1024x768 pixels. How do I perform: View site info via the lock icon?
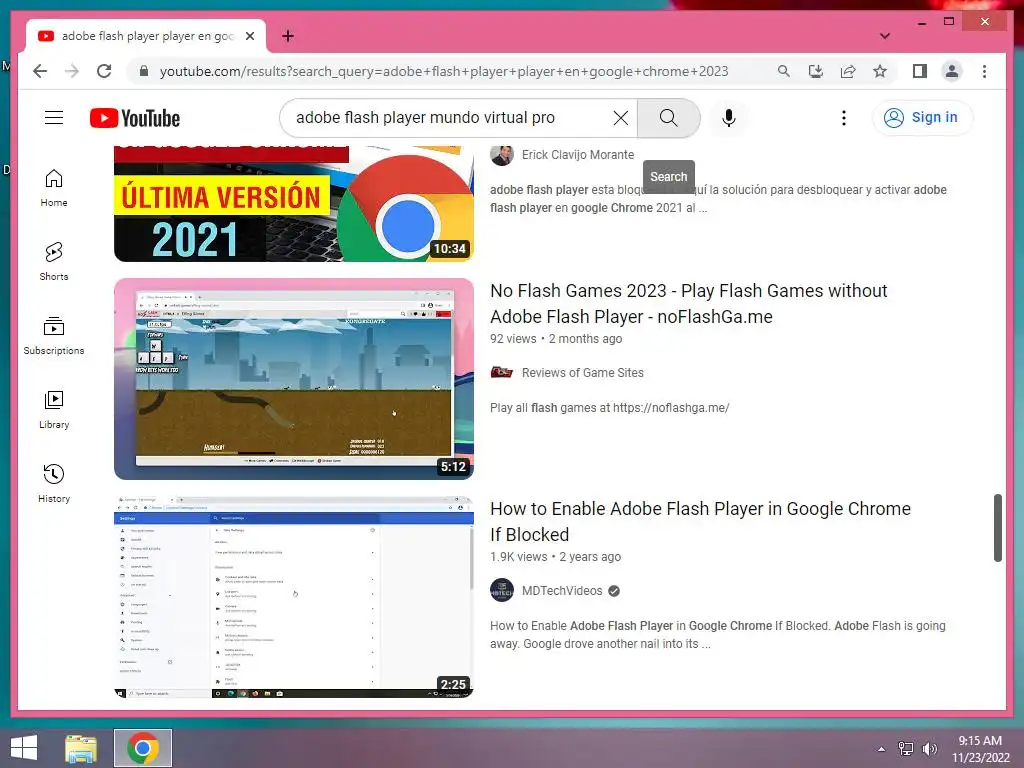coord(144,71)
